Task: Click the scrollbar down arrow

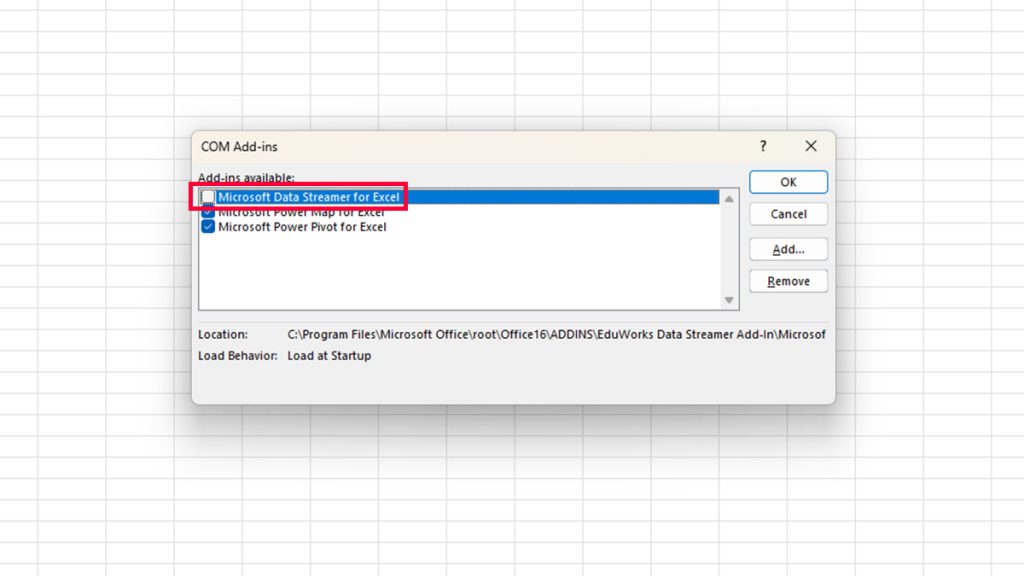Action: click(730, 299)
